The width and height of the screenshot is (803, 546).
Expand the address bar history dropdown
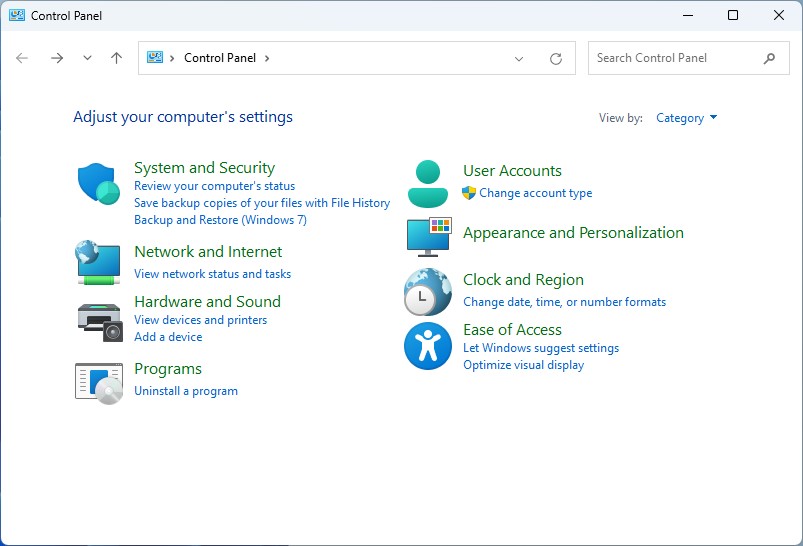tap(519, 58)
